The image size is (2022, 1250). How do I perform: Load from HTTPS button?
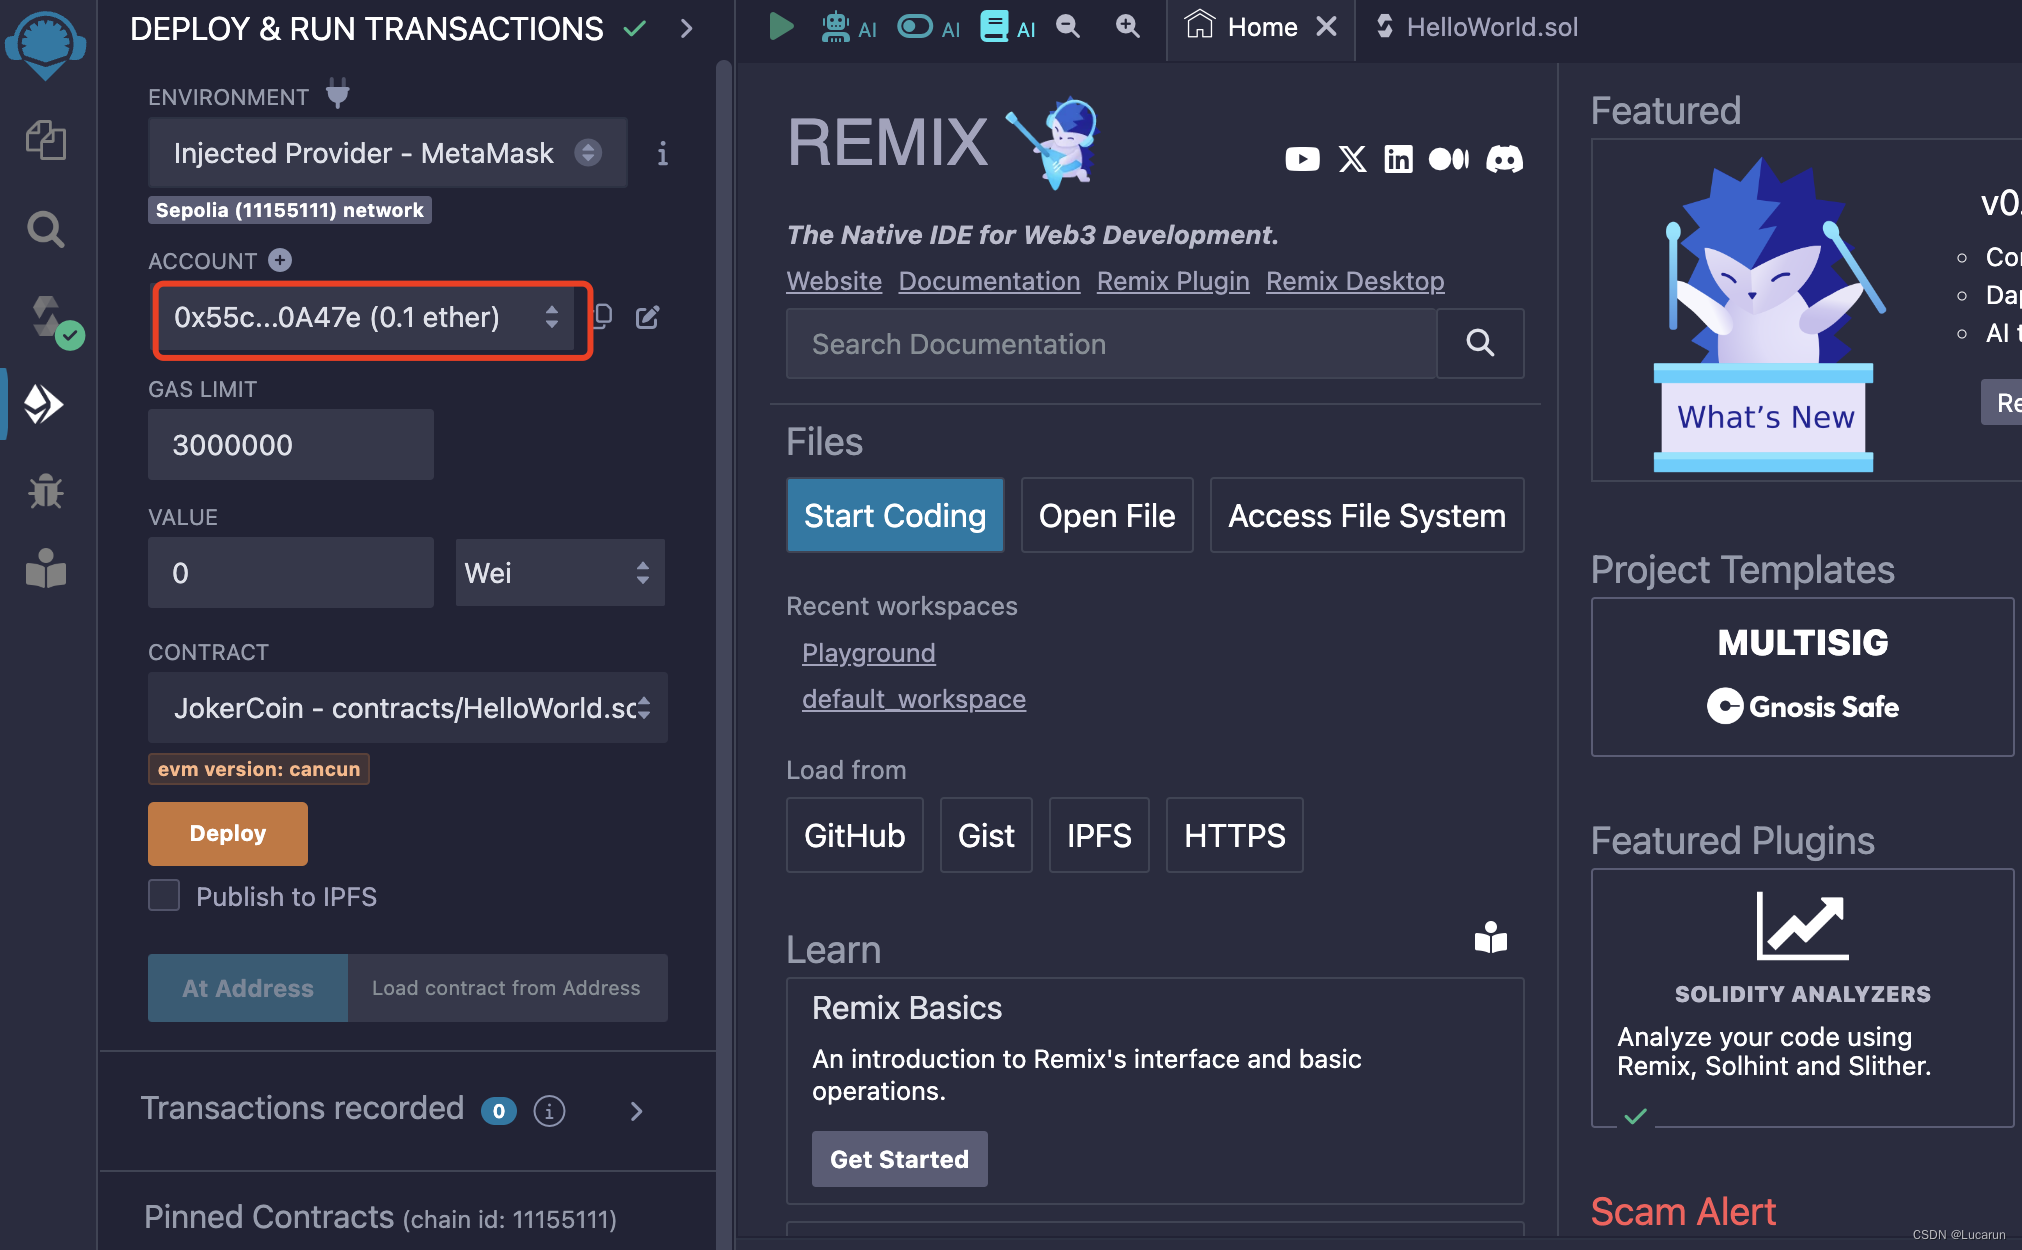(1235, 835)
